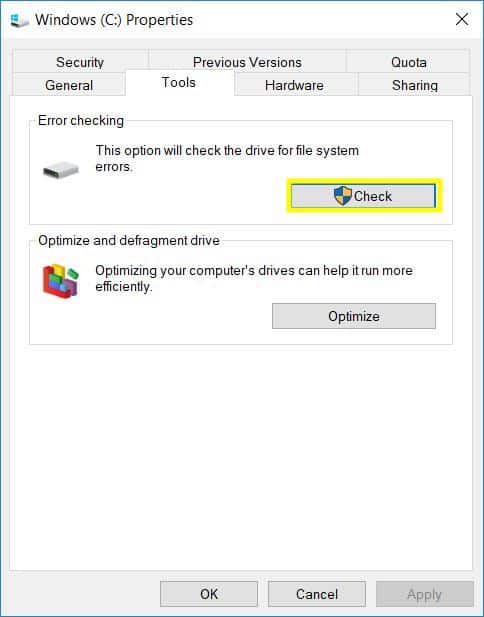
Task: Click the gray hard drive icon under Error checking
Action: click(61, 170)
